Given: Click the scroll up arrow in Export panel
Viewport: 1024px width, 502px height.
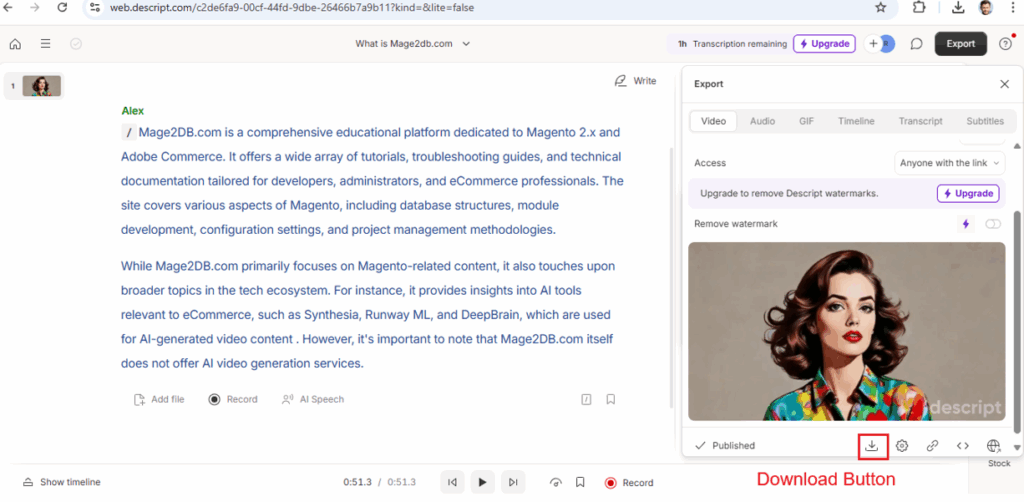Looking at the screenshot, I should click(x=1017, y=145).
